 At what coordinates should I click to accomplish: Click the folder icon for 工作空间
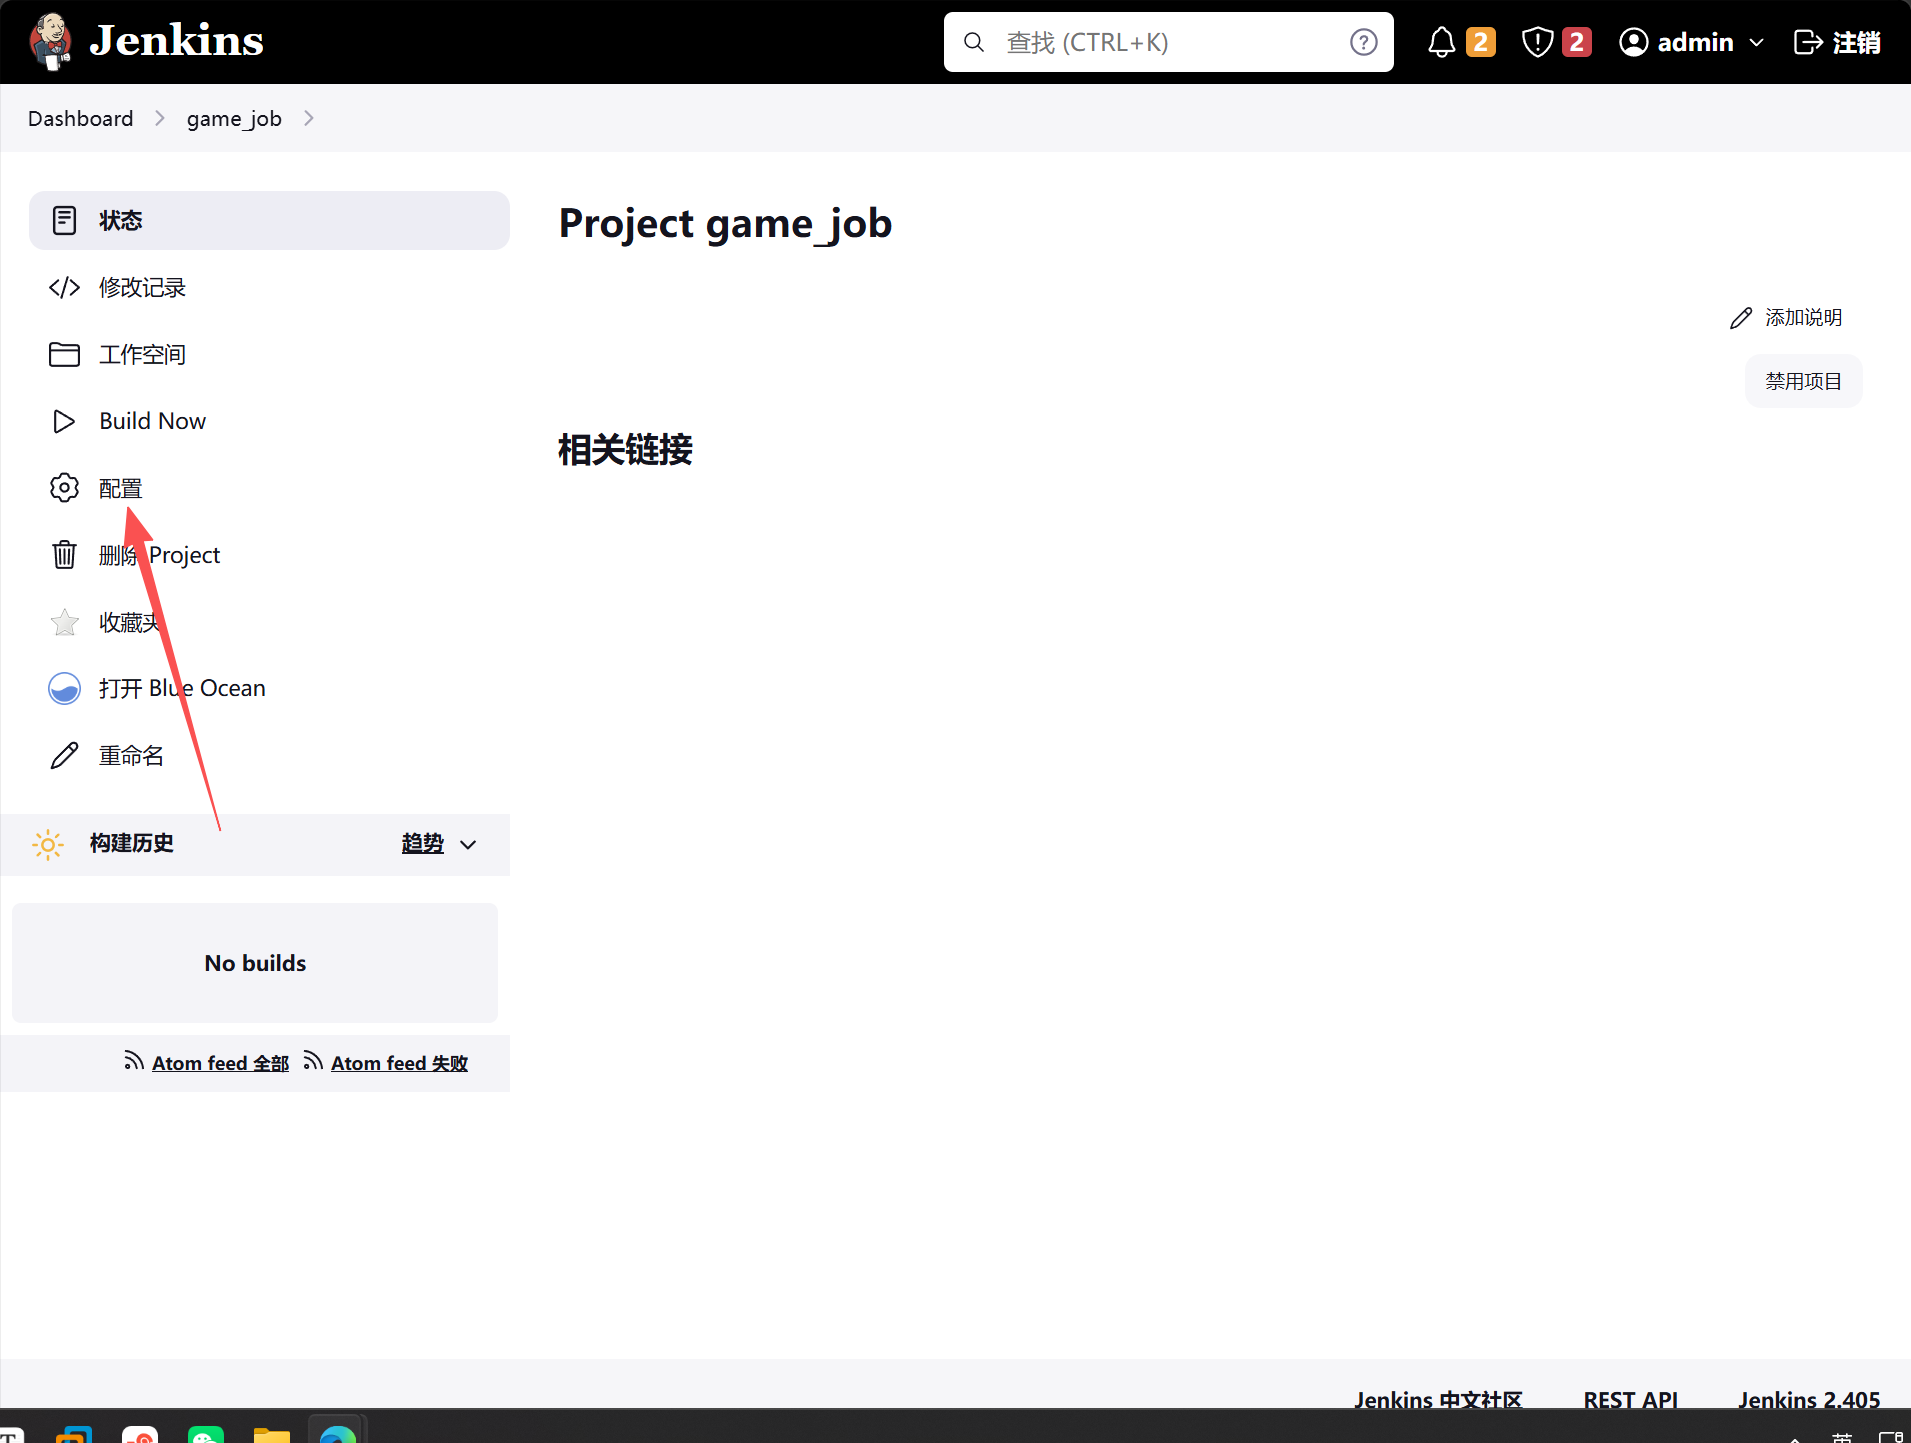tap(64, 354)
